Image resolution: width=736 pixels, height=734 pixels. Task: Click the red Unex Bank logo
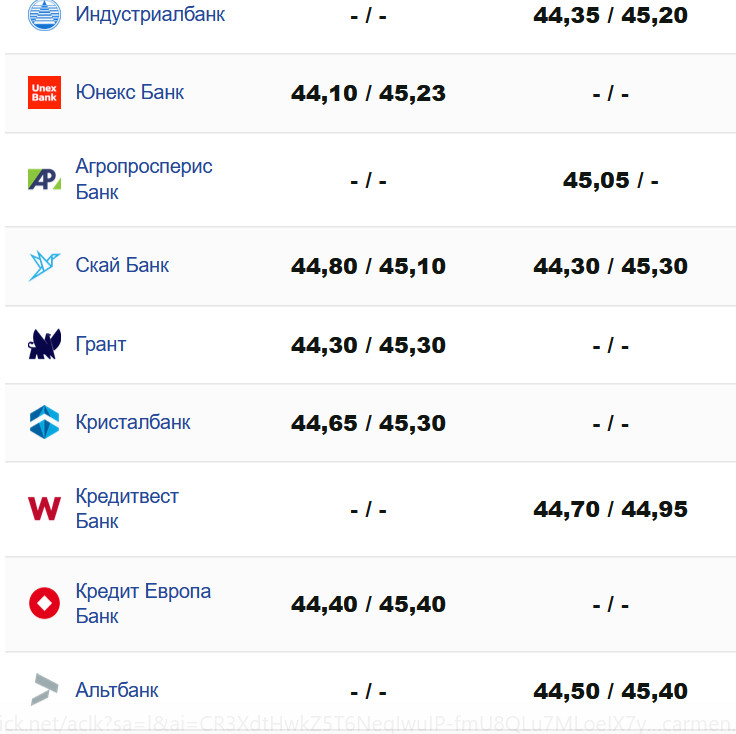tap(44, 93)
